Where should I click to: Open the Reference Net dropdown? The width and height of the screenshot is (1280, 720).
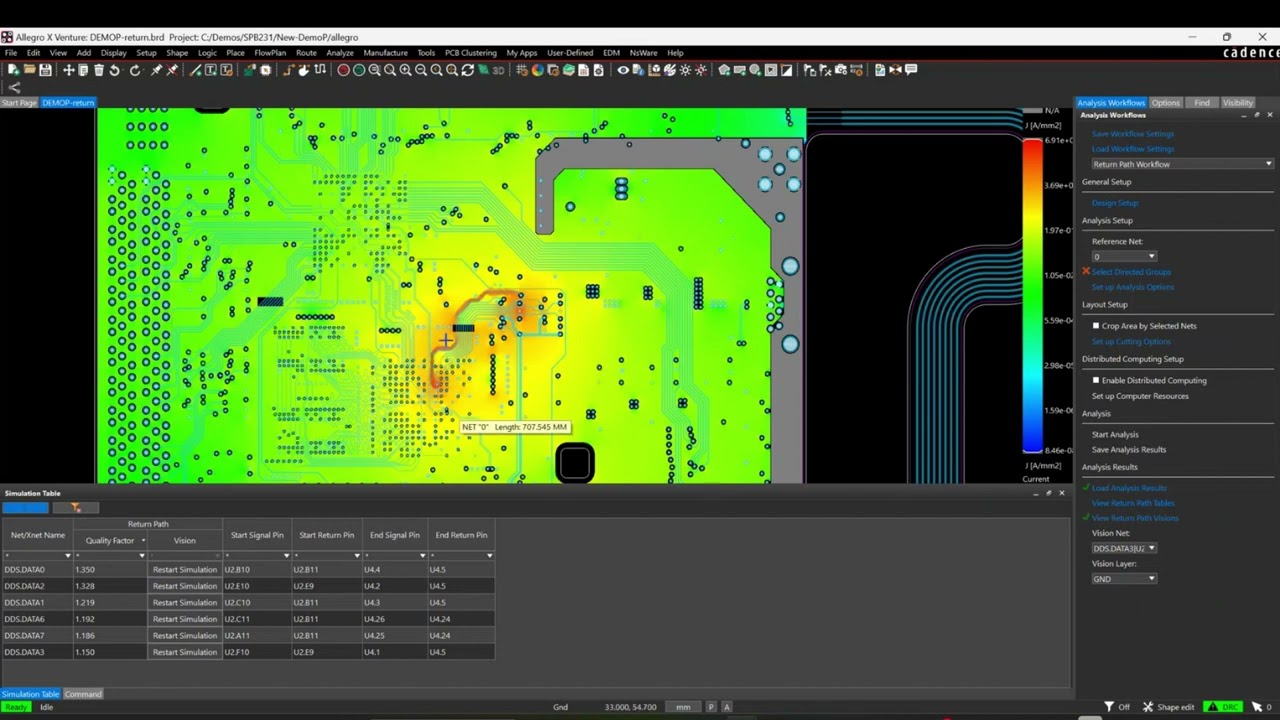click(x=1124, y=257)
